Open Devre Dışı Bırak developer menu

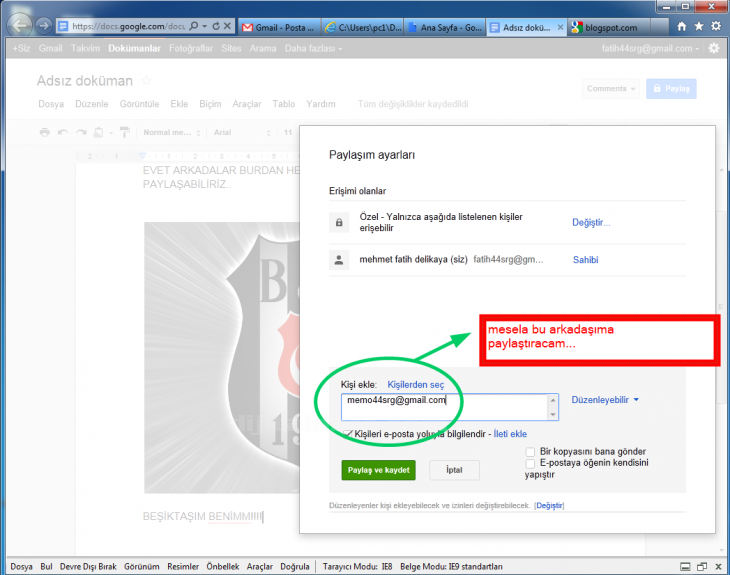coord(88,567)
